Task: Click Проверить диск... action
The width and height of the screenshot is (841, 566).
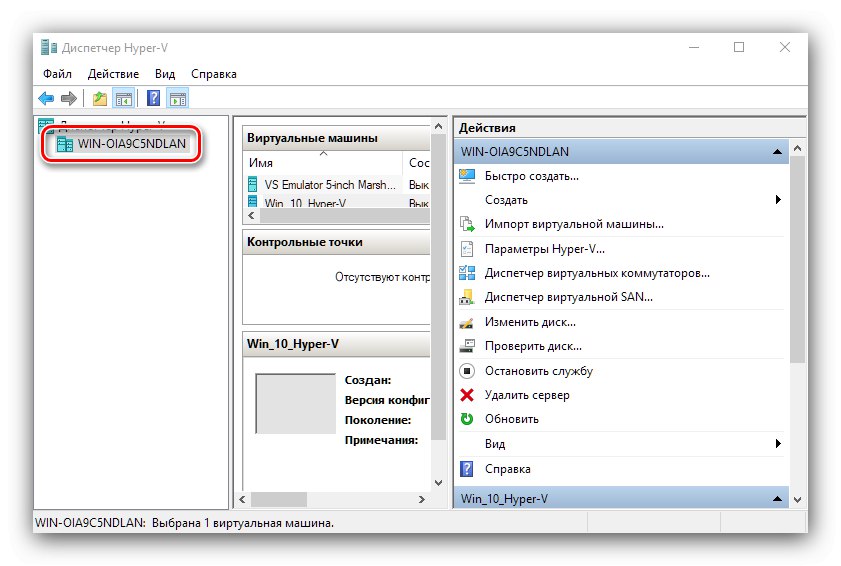Action: (533, 346)
